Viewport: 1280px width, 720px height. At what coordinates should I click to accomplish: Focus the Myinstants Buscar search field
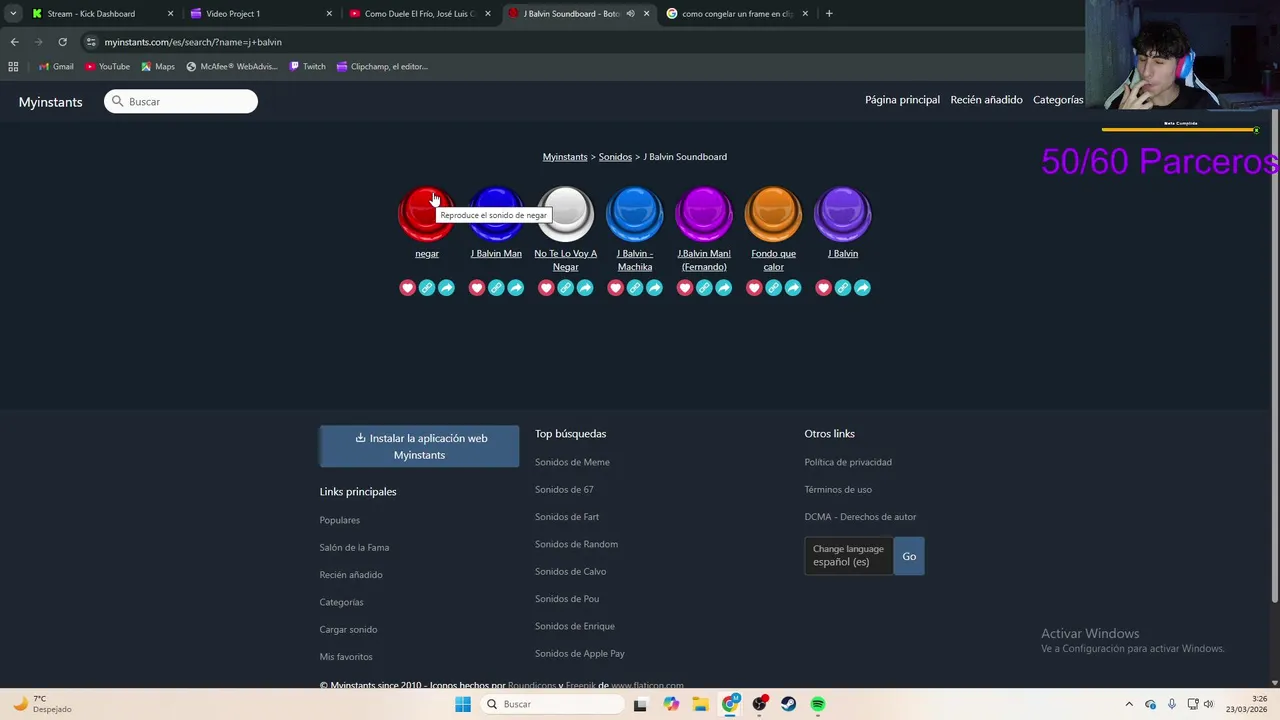point(181,101)
